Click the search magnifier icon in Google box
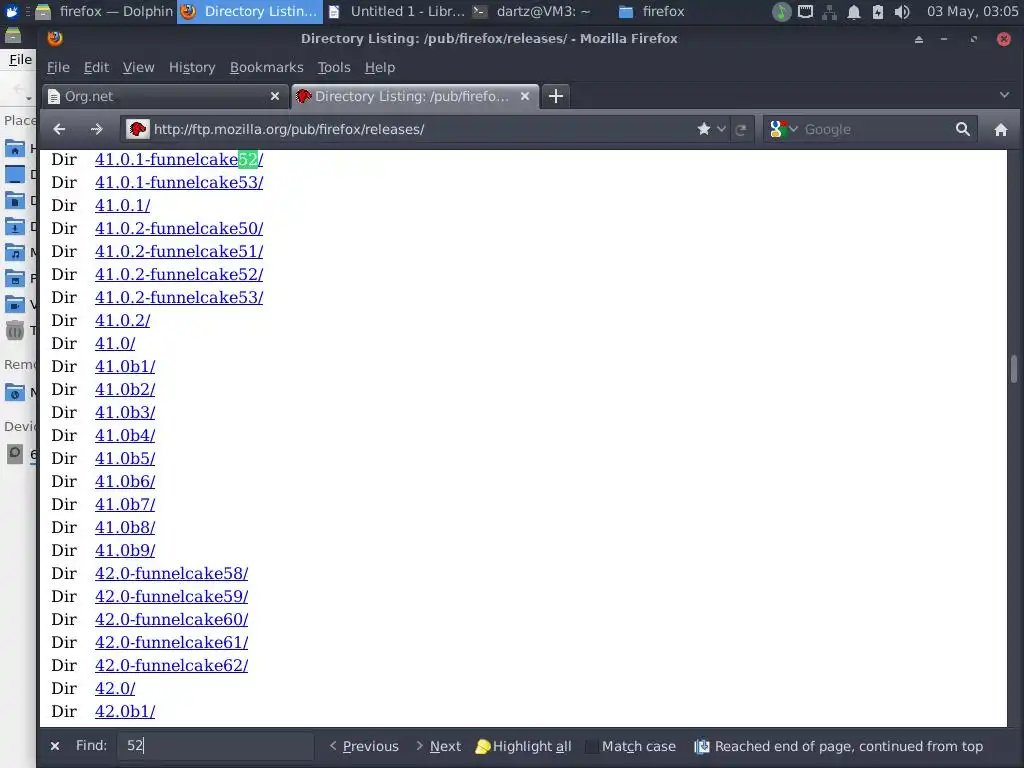Screen dimensions: 1024x768 (x=963, y=129)
